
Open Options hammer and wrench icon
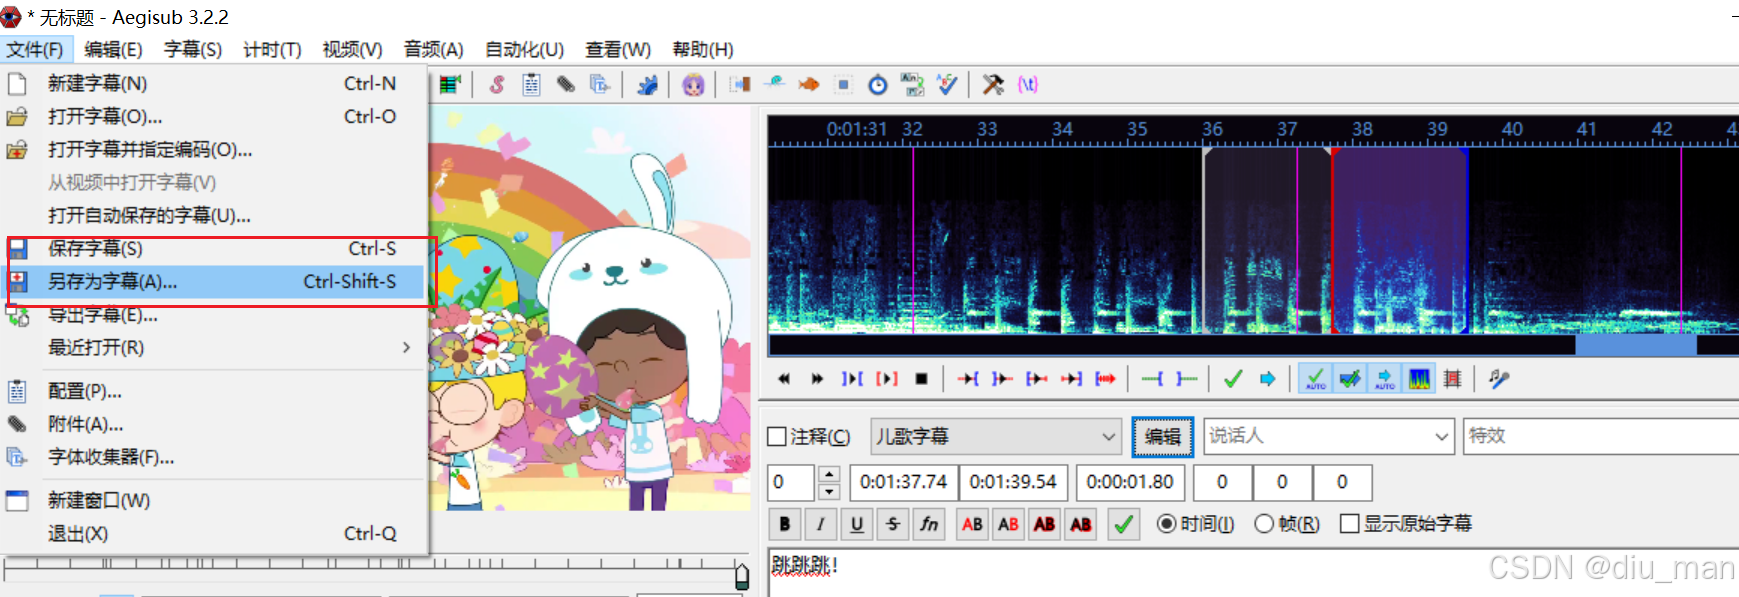(x=993, y=85)
